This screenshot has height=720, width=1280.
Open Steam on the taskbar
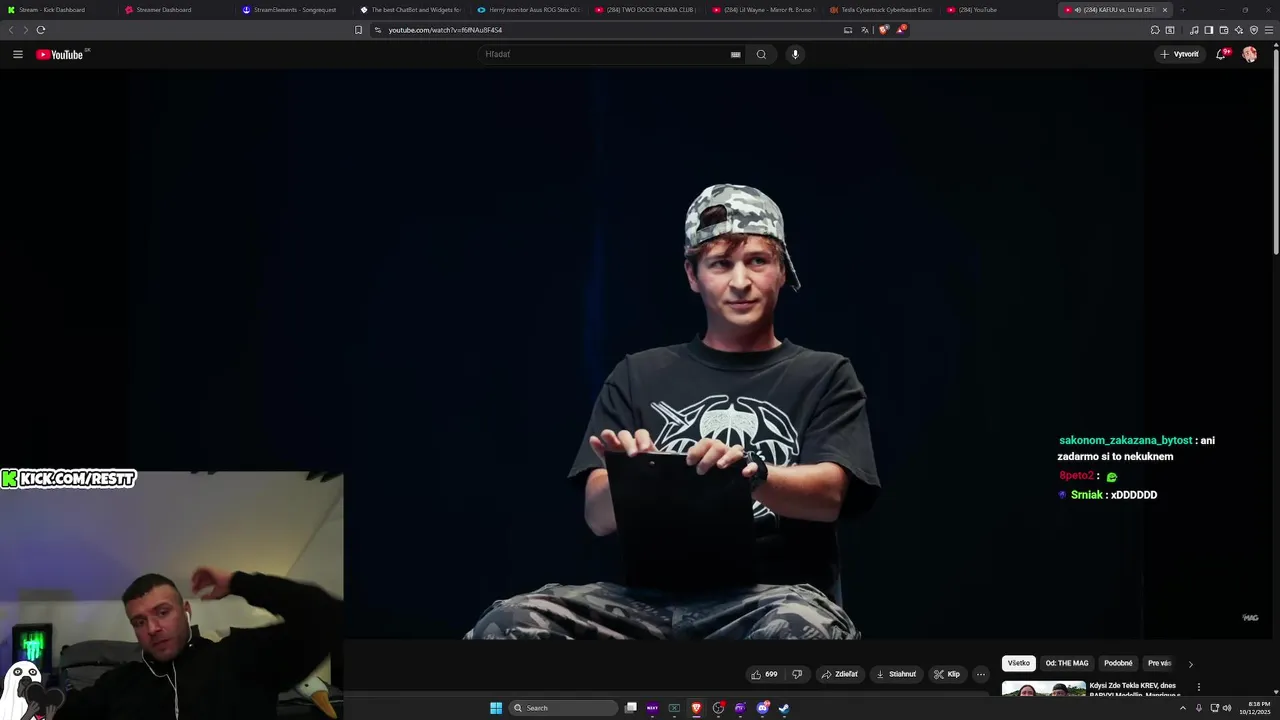click(x=784, y=708)
